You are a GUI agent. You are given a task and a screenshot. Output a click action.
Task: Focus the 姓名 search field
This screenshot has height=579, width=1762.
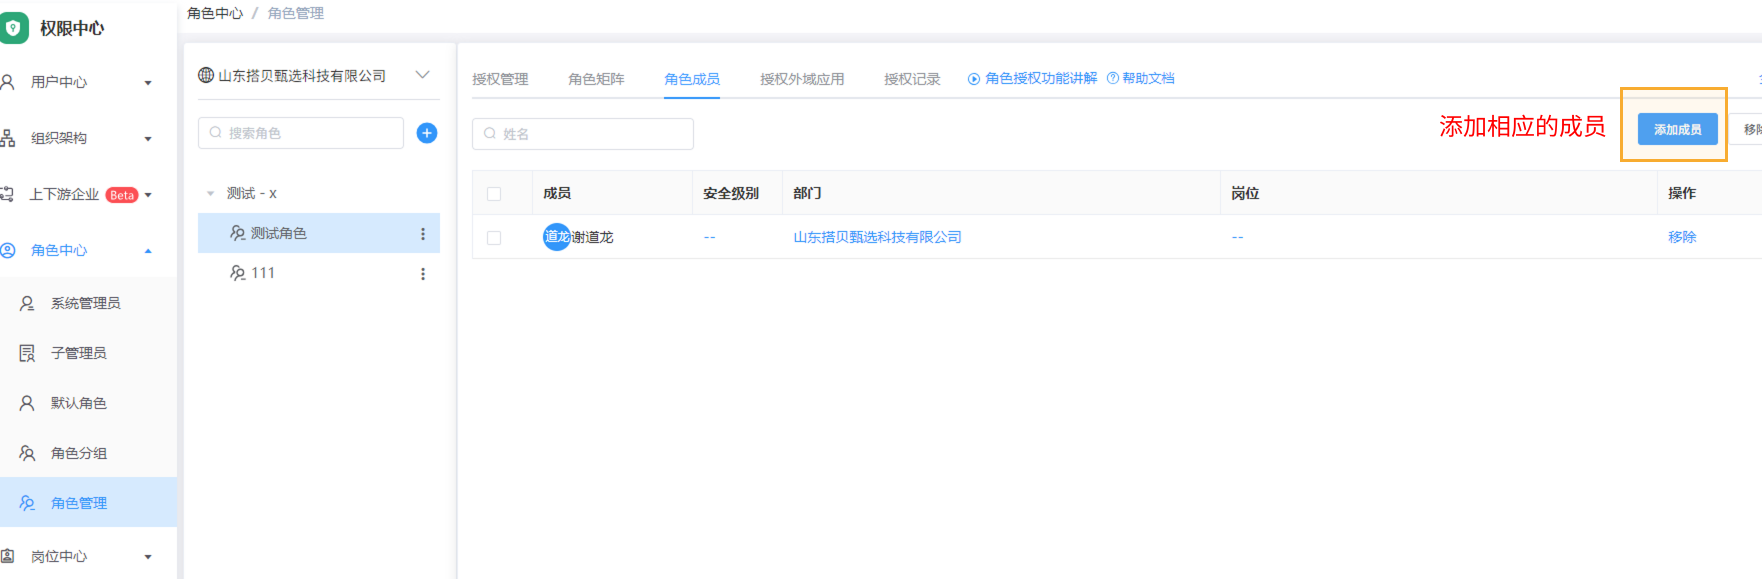pyautogui.click(x=583, y=134)
